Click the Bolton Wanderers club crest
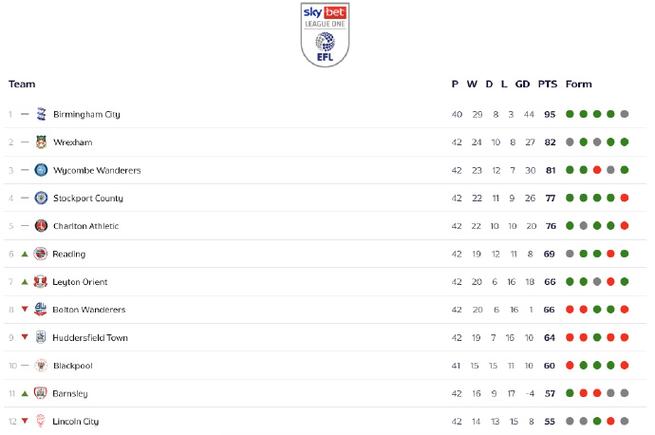 tap(40, 309)
